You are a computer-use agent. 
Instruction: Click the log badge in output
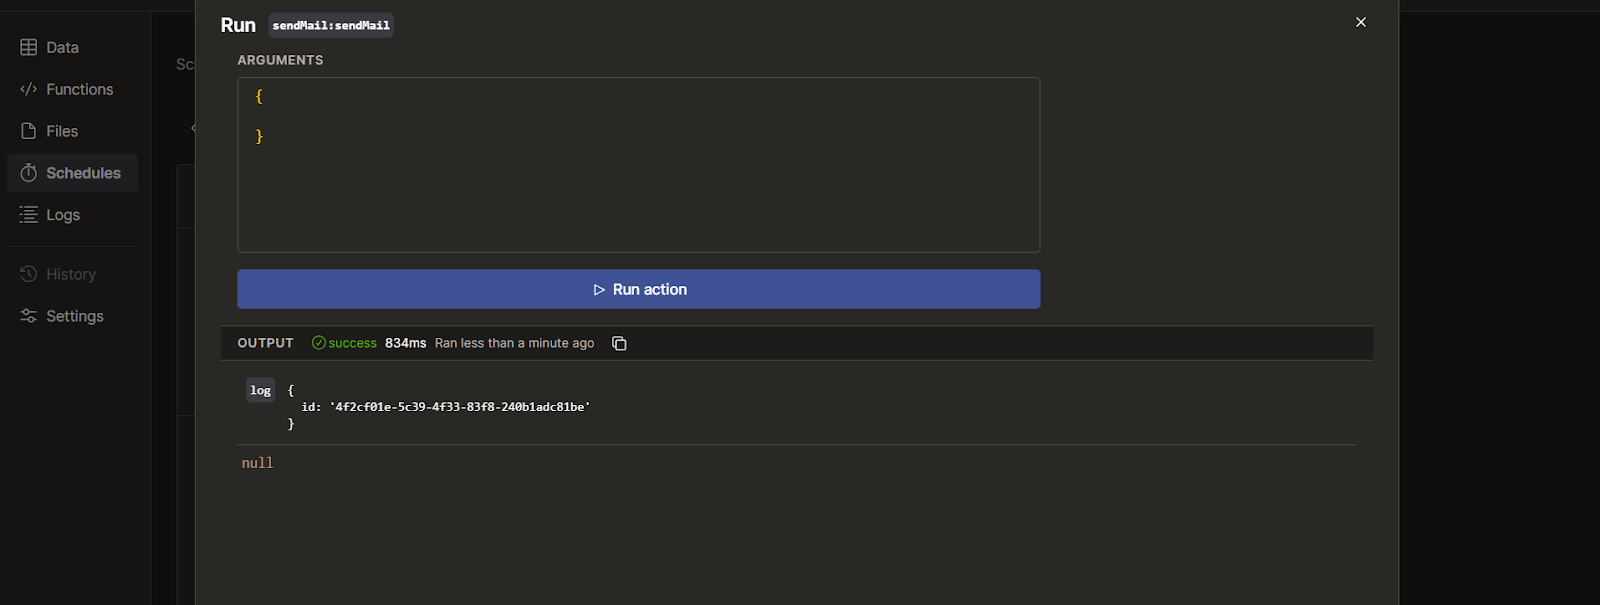click(x=261, y=390)
